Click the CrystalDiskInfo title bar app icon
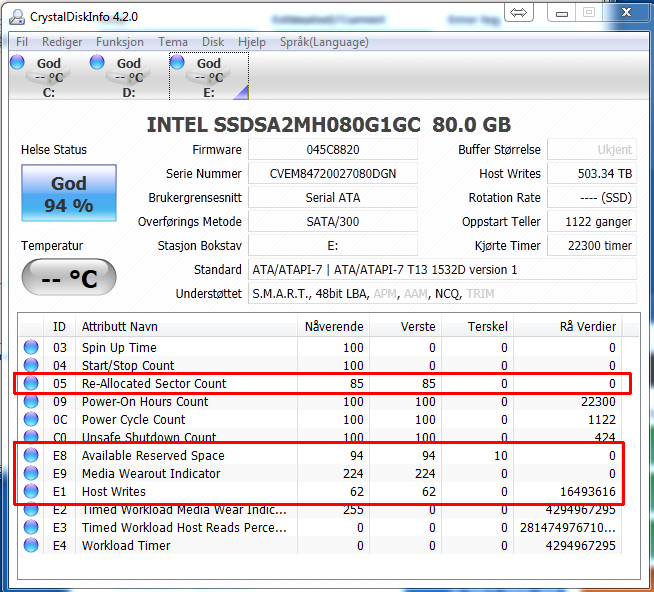The image size is (654, 592). [17, 17]
